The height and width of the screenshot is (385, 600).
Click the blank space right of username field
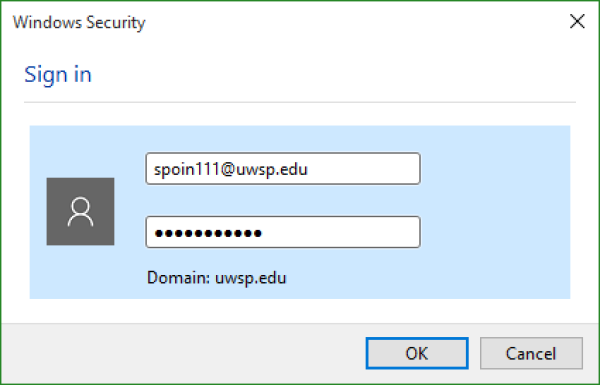[496, 169]
